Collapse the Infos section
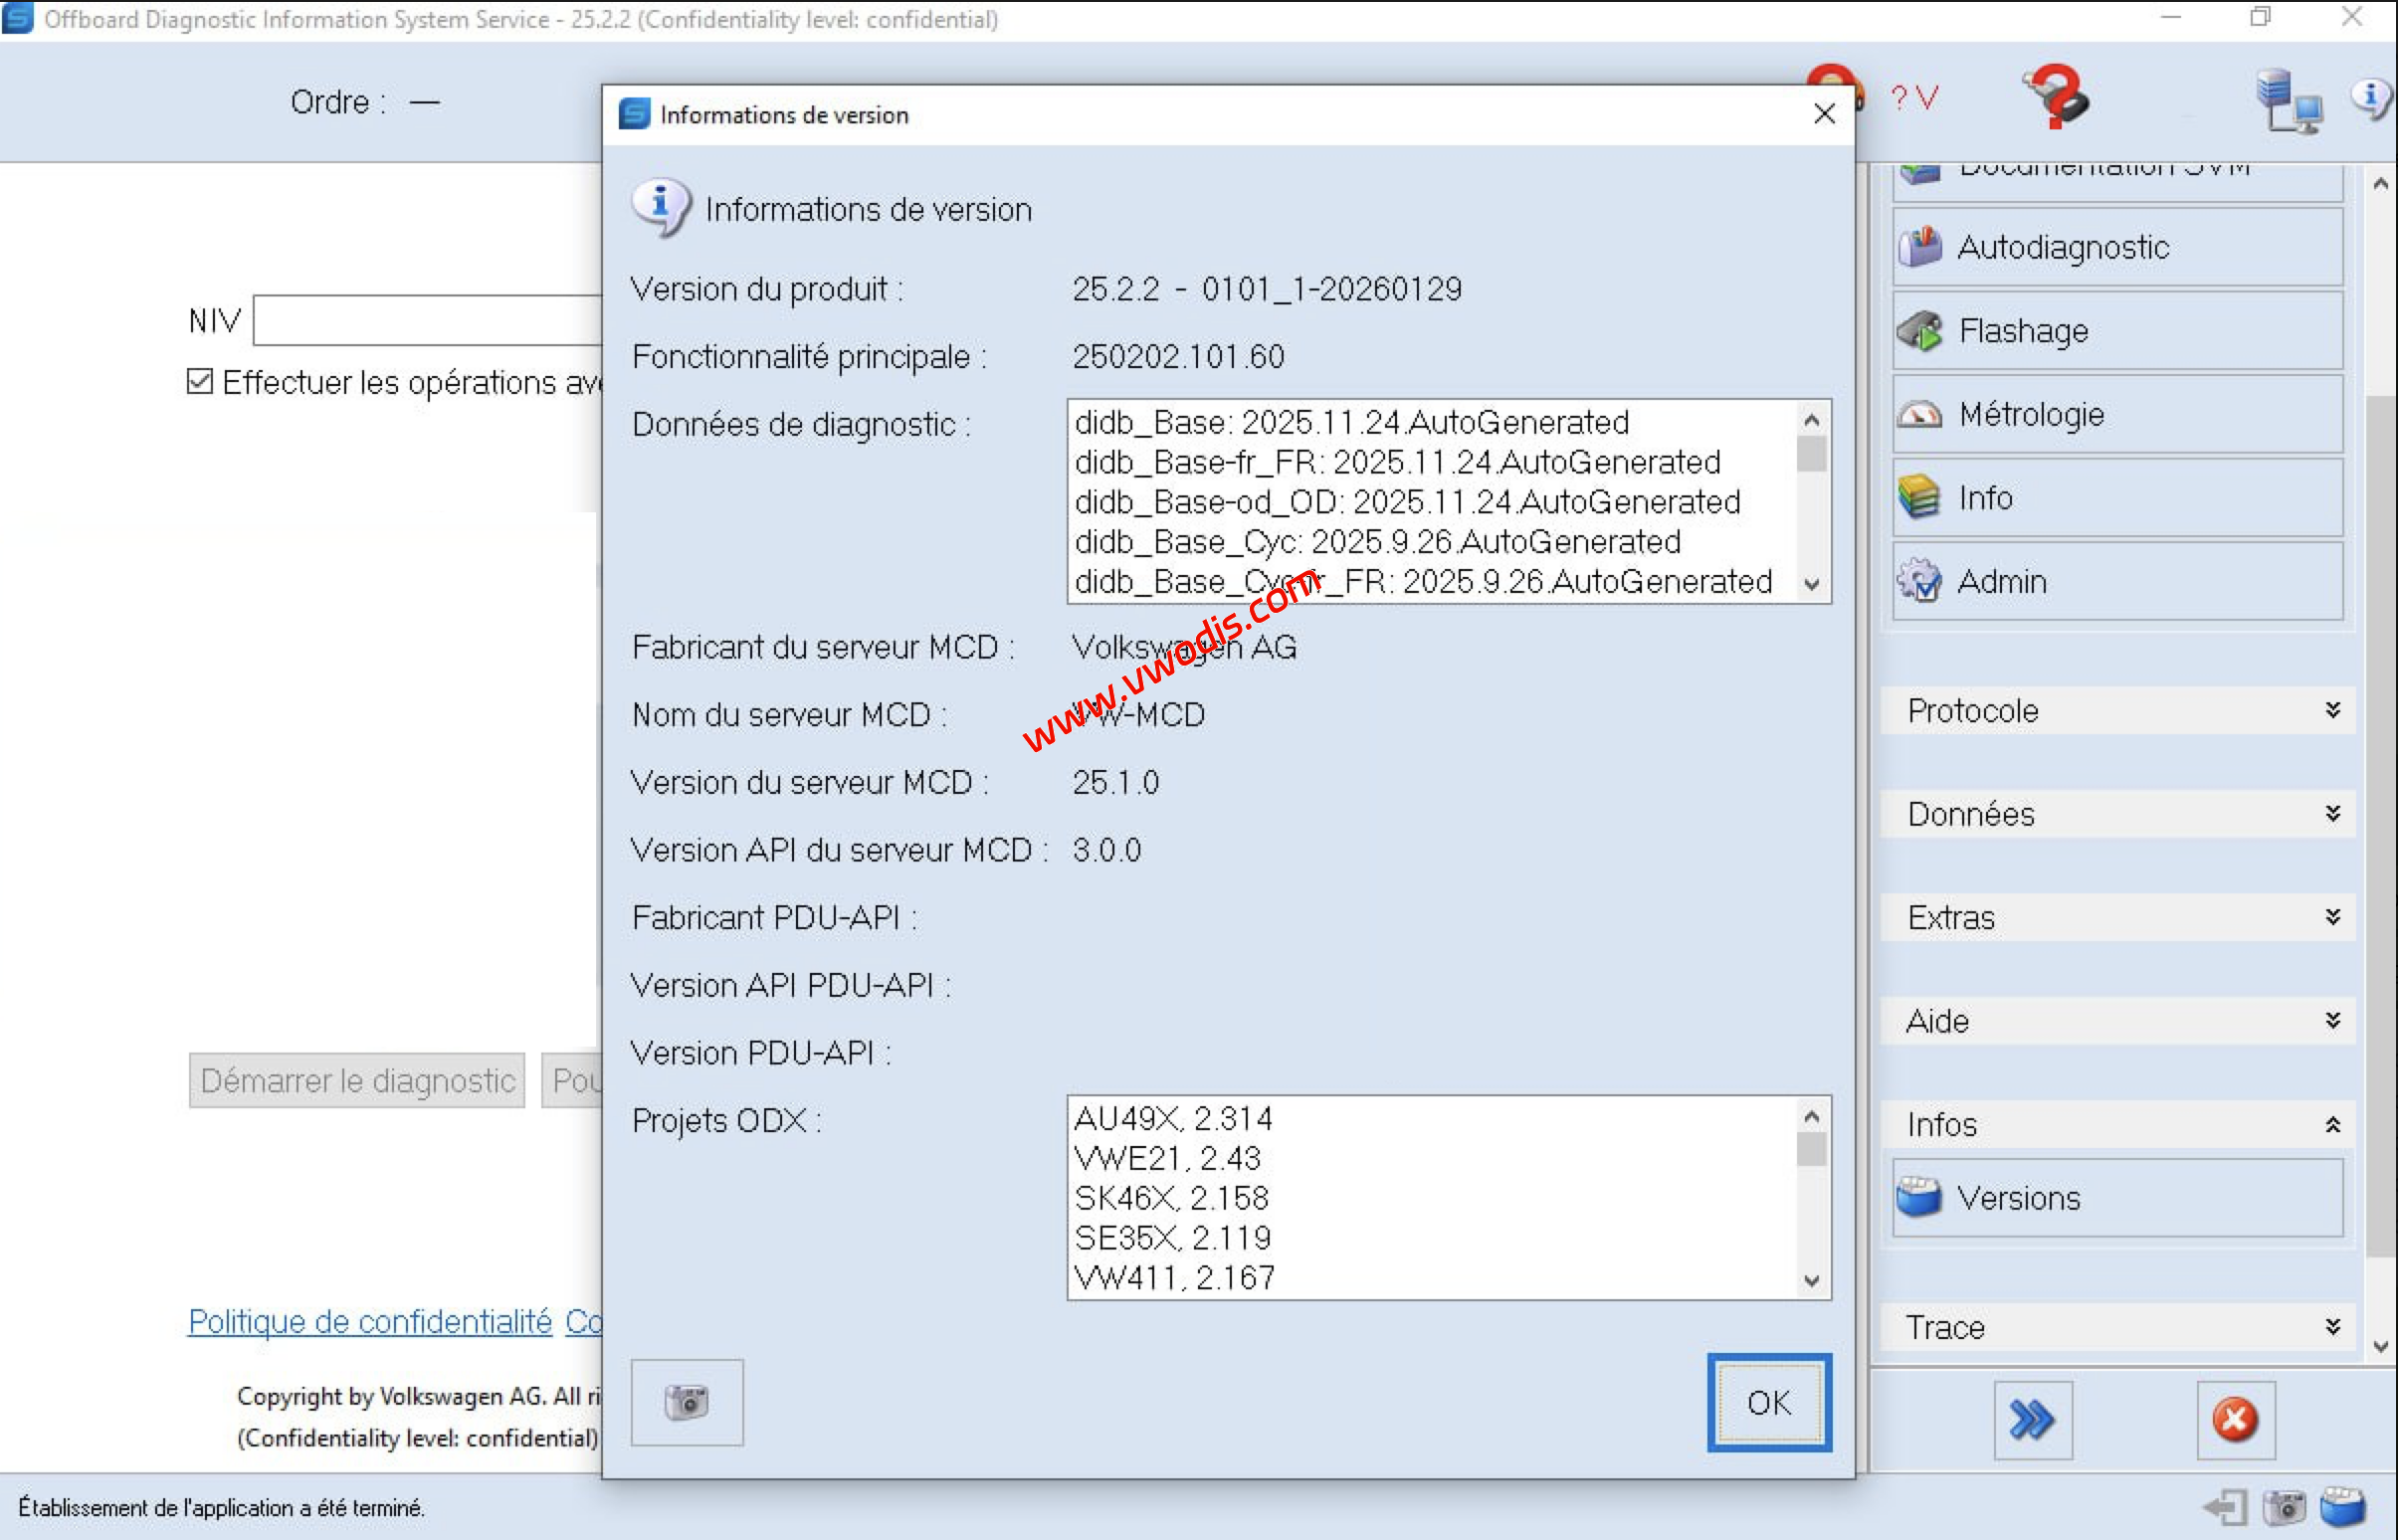Viewport: 2398px width, 1540px height. (2333, 1124)
